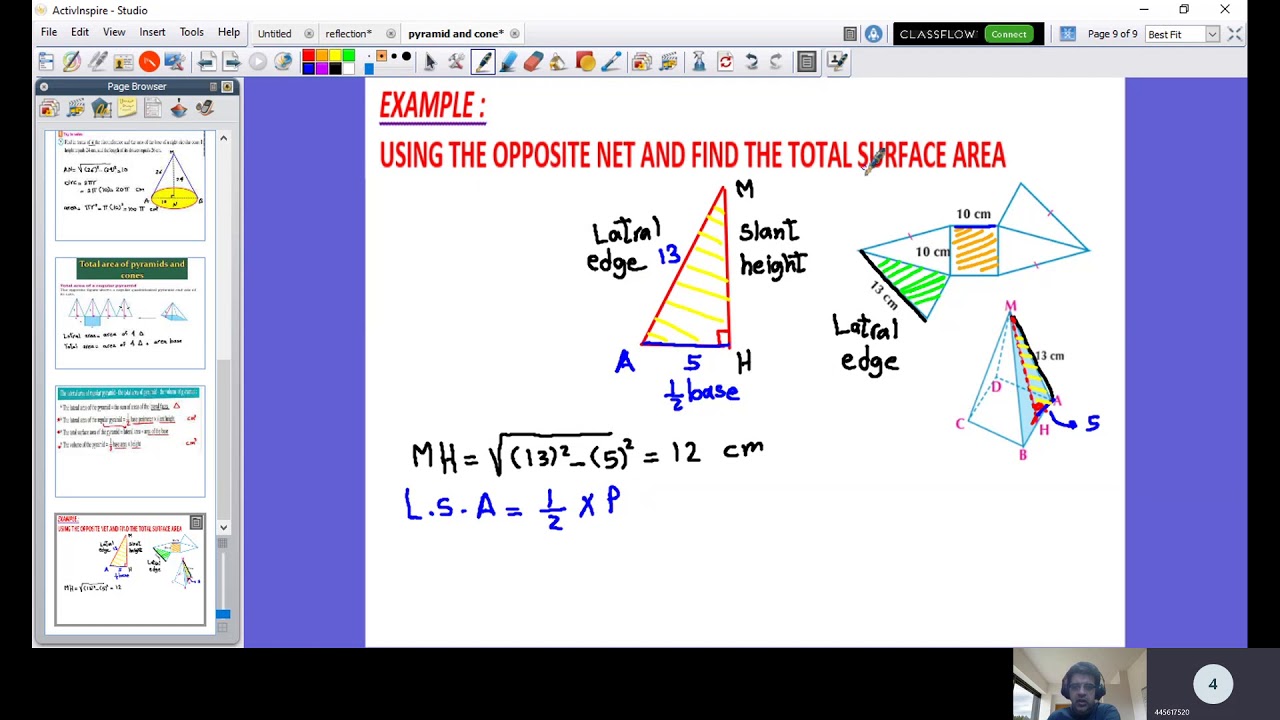Toggle the Page Browser pin icon
This screenshot has height=720, width=1280.
click(228, 87)
